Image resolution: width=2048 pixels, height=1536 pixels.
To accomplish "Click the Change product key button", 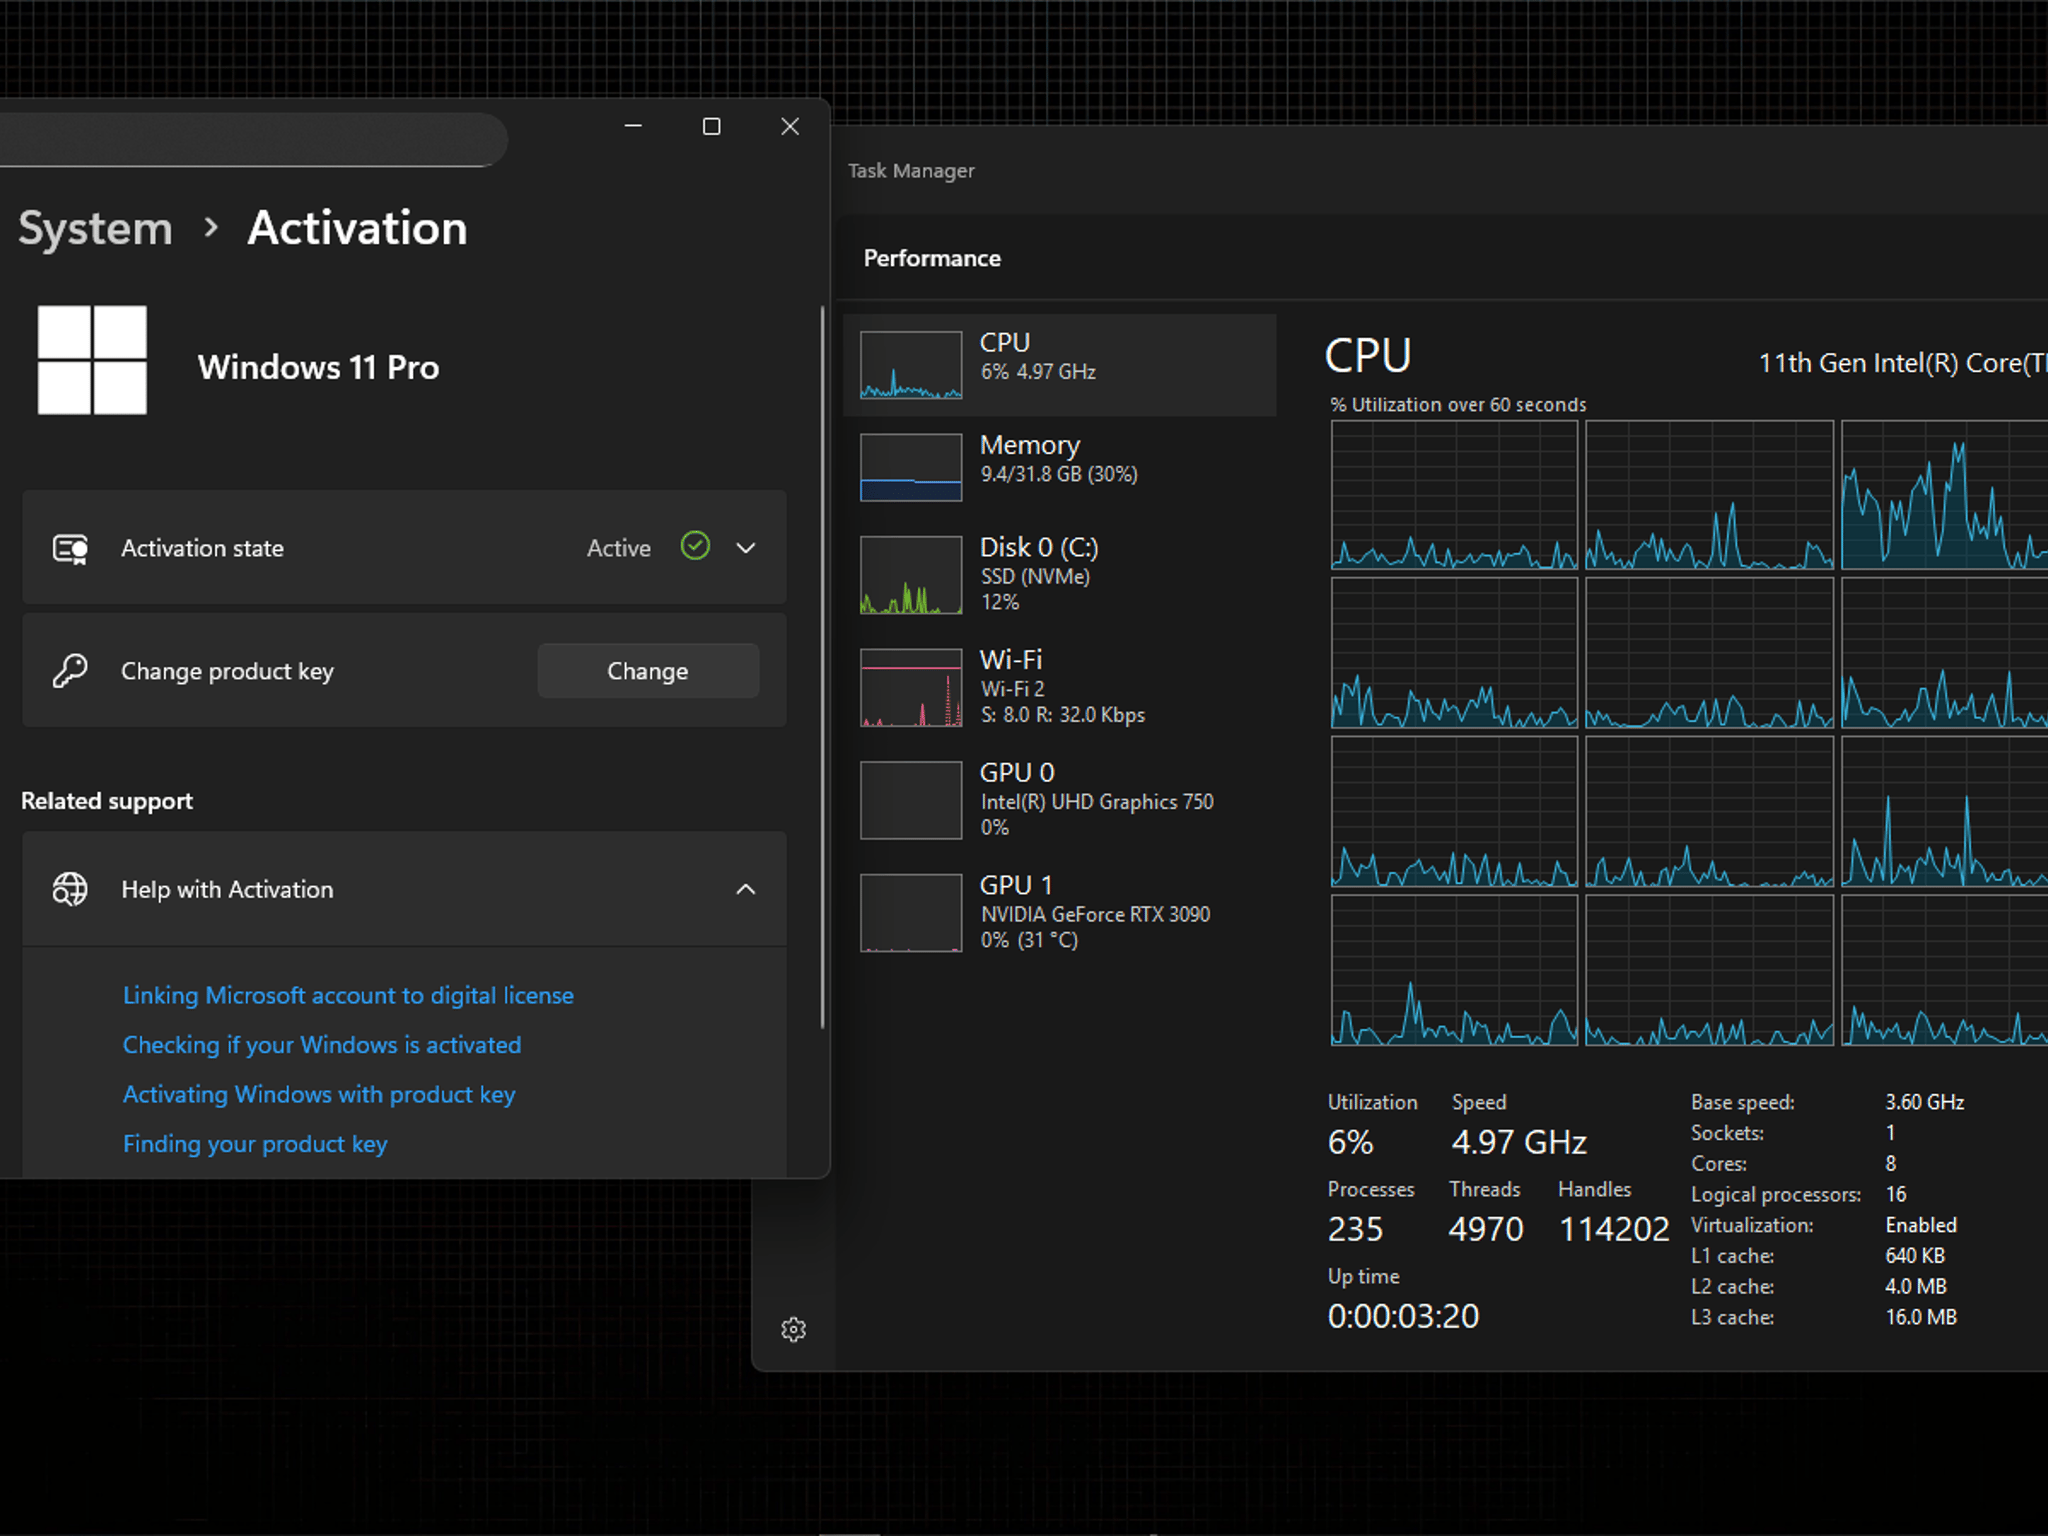I will coord(648,671).
